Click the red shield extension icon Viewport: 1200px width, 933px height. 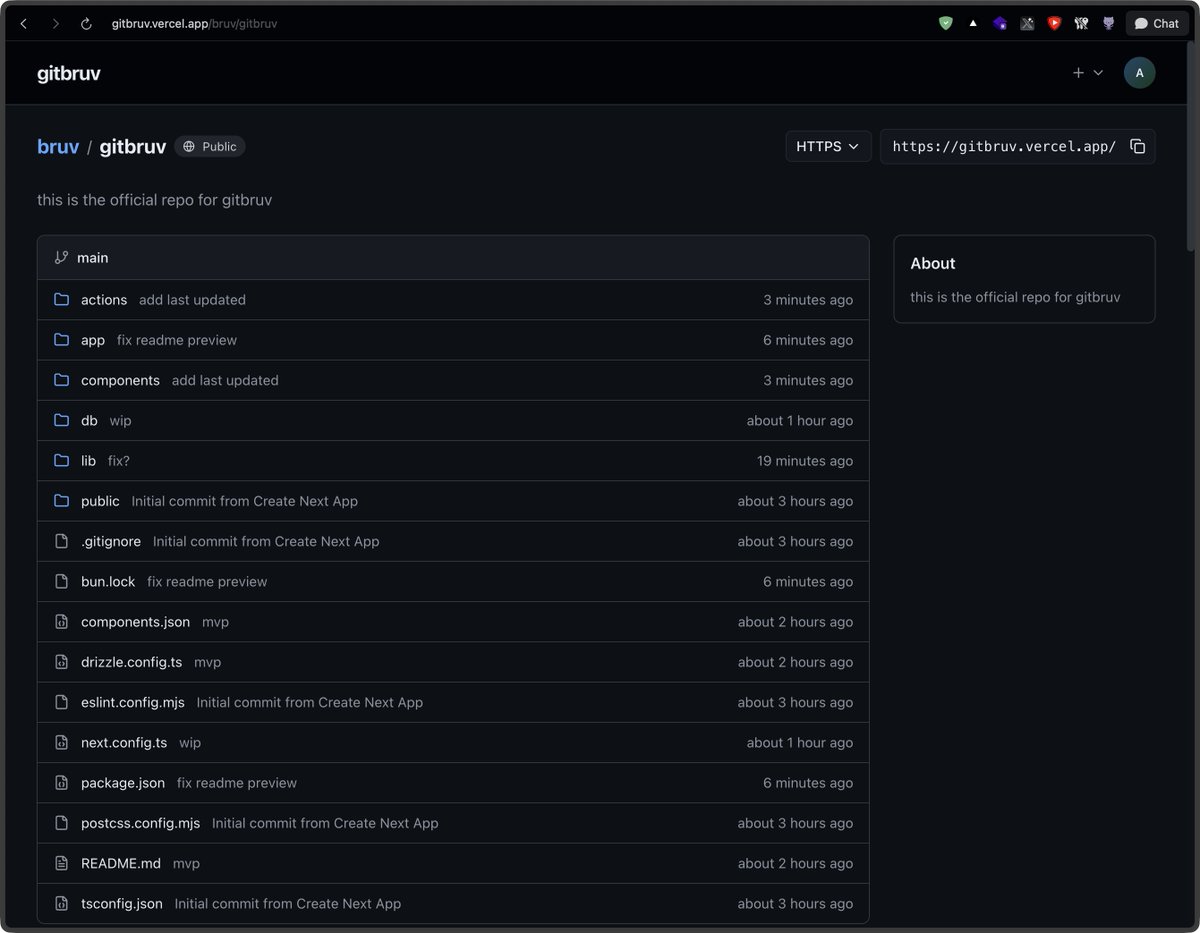[x=1054, y=23]
